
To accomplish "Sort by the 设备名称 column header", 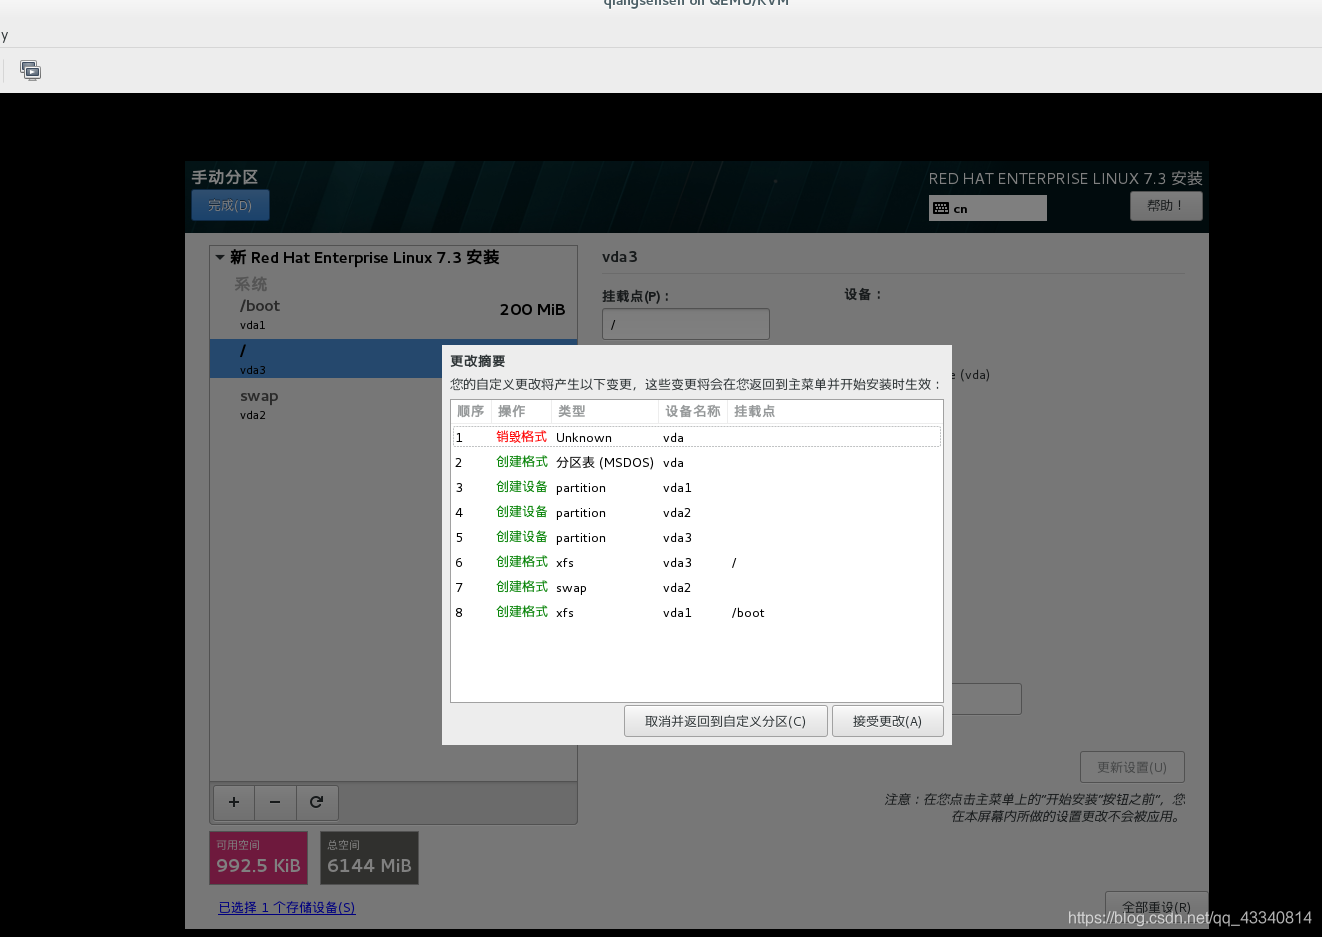I will pyautogui.click(x=693, y=411).
